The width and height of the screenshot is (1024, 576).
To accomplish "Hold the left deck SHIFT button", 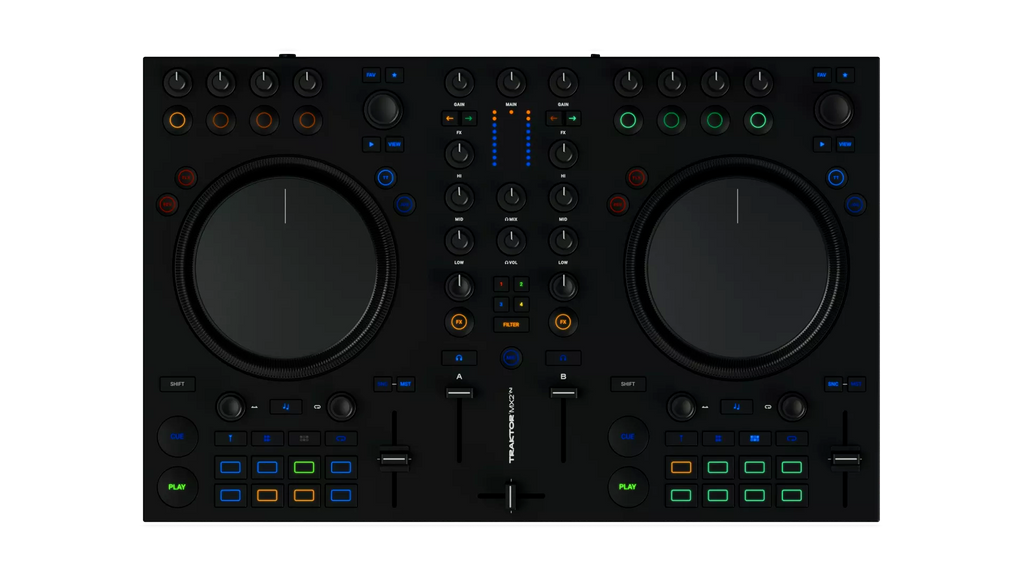I will point(177,384).
